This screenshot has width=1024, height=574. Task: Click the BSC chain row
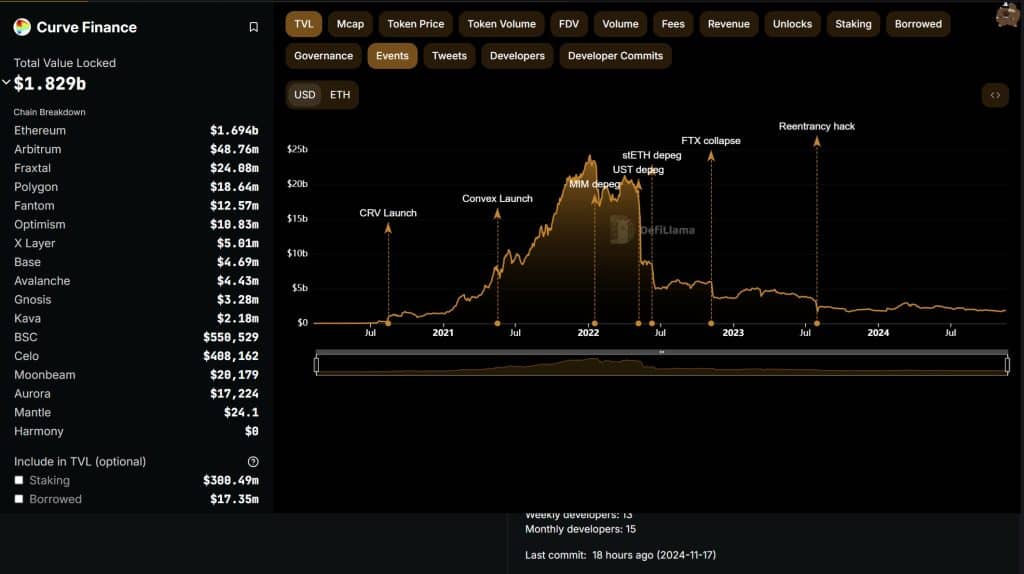[x=136, y=338]
